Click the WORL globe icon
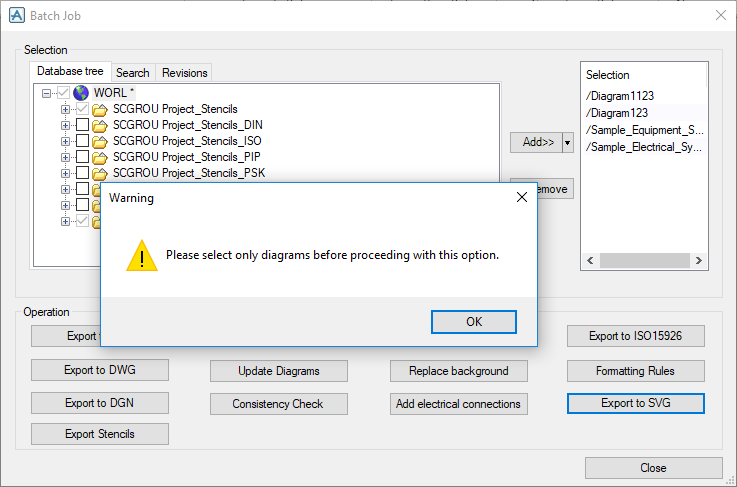The height and width of the screenshot is (487, 737). [81, 93]
